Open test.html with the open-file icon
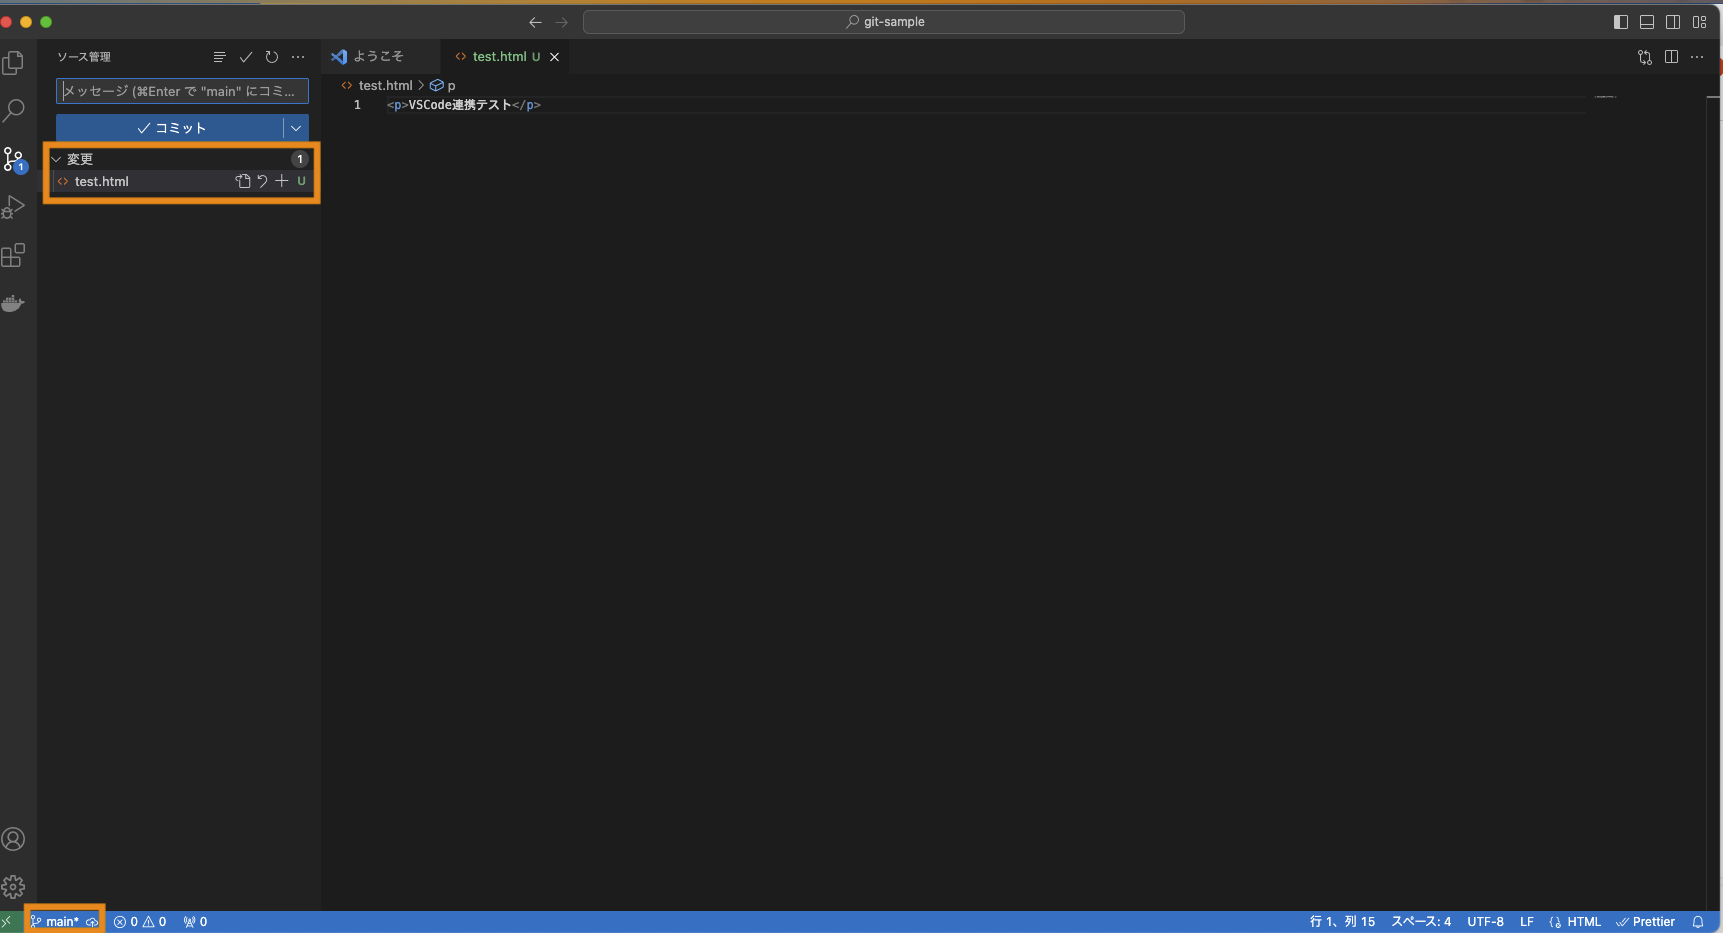Image resolution: width=1723 pixels, height=933 pixels. 243,181
